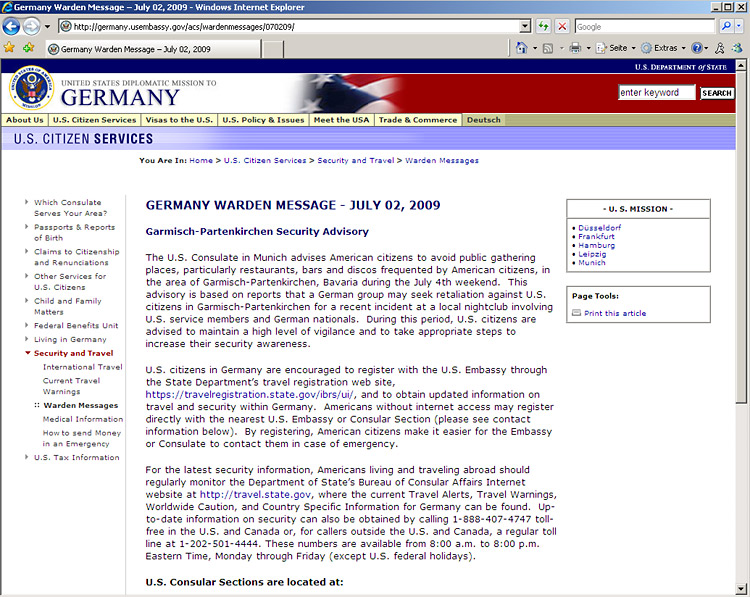Open Federal Benefits Unit sidebar item

click(76, 326)
